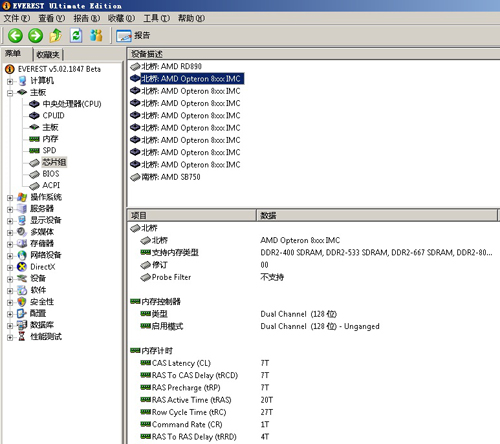Expand the DirectX tree node
Image resolution: width=500 pixels, height=444 pixels.
(10, 267)
